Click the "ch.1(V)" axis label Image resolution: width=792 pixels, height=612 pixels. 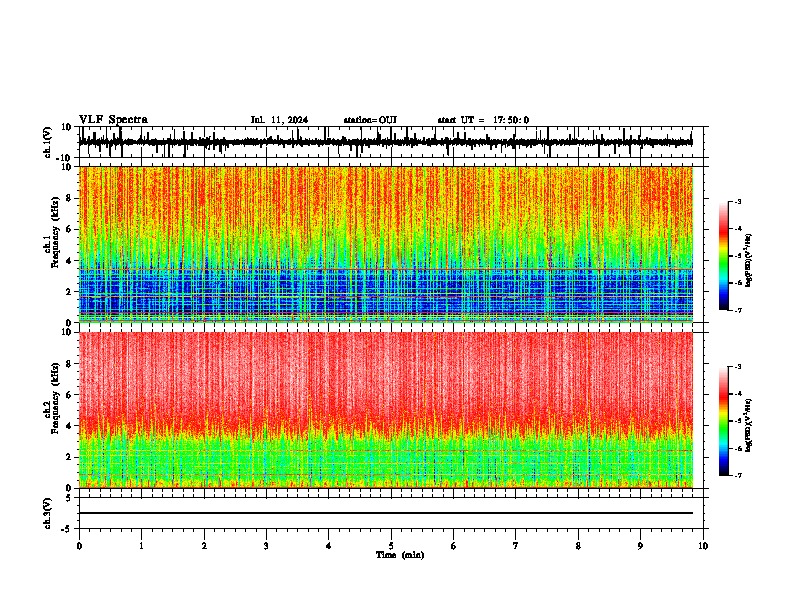pos(48,142)
